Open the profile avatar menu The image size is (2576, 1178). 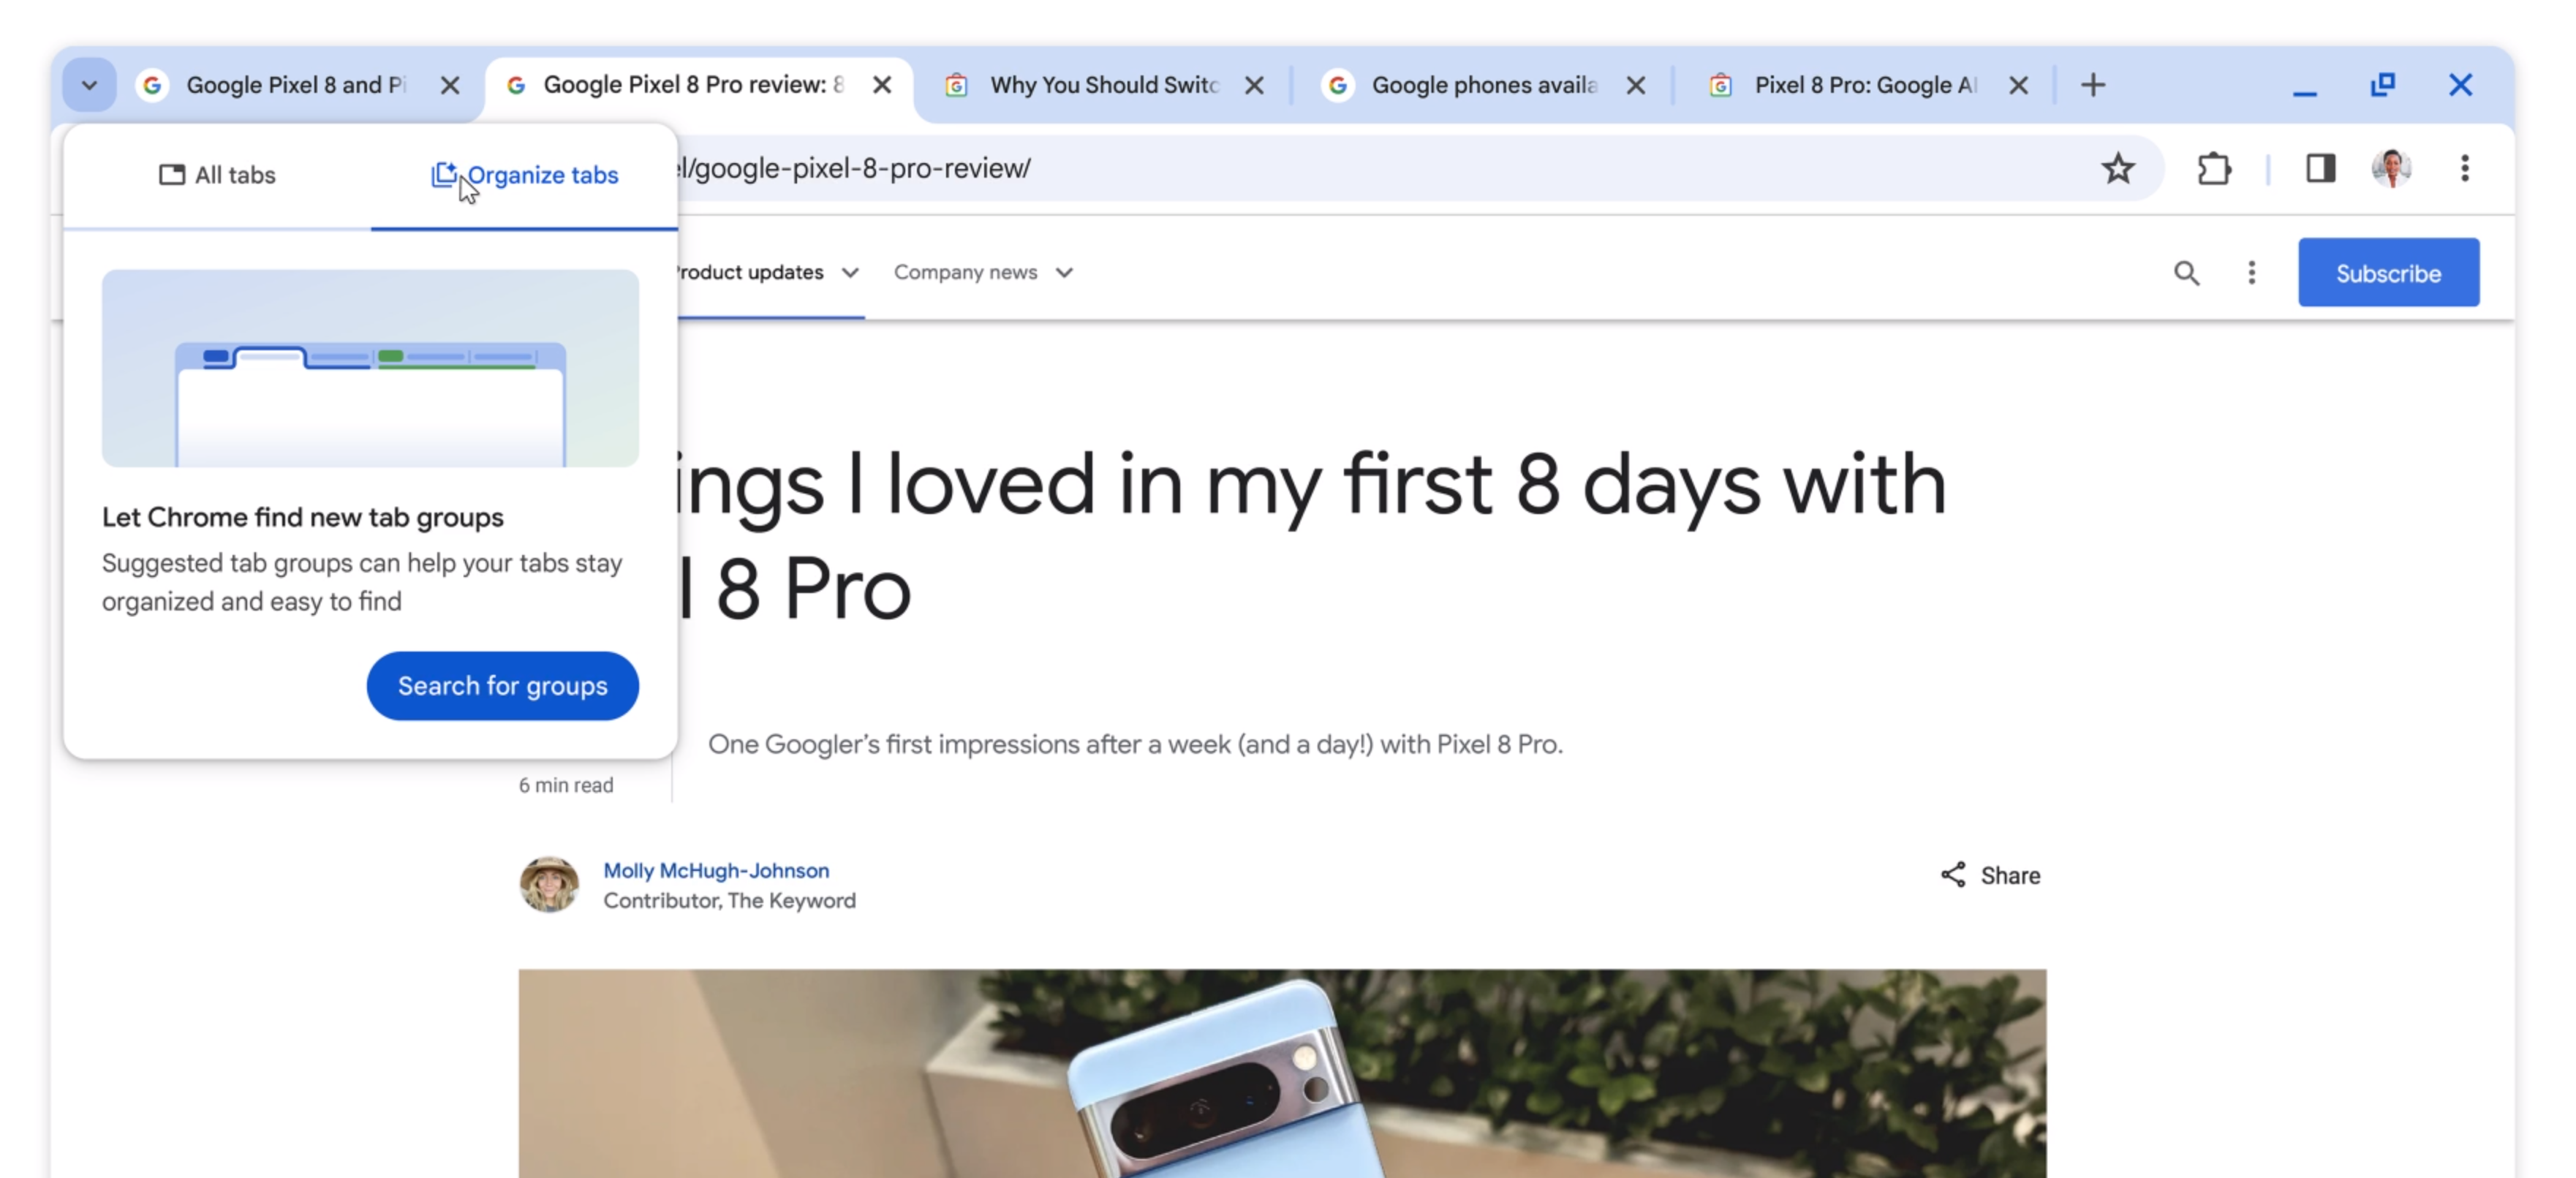[2391, 169]
